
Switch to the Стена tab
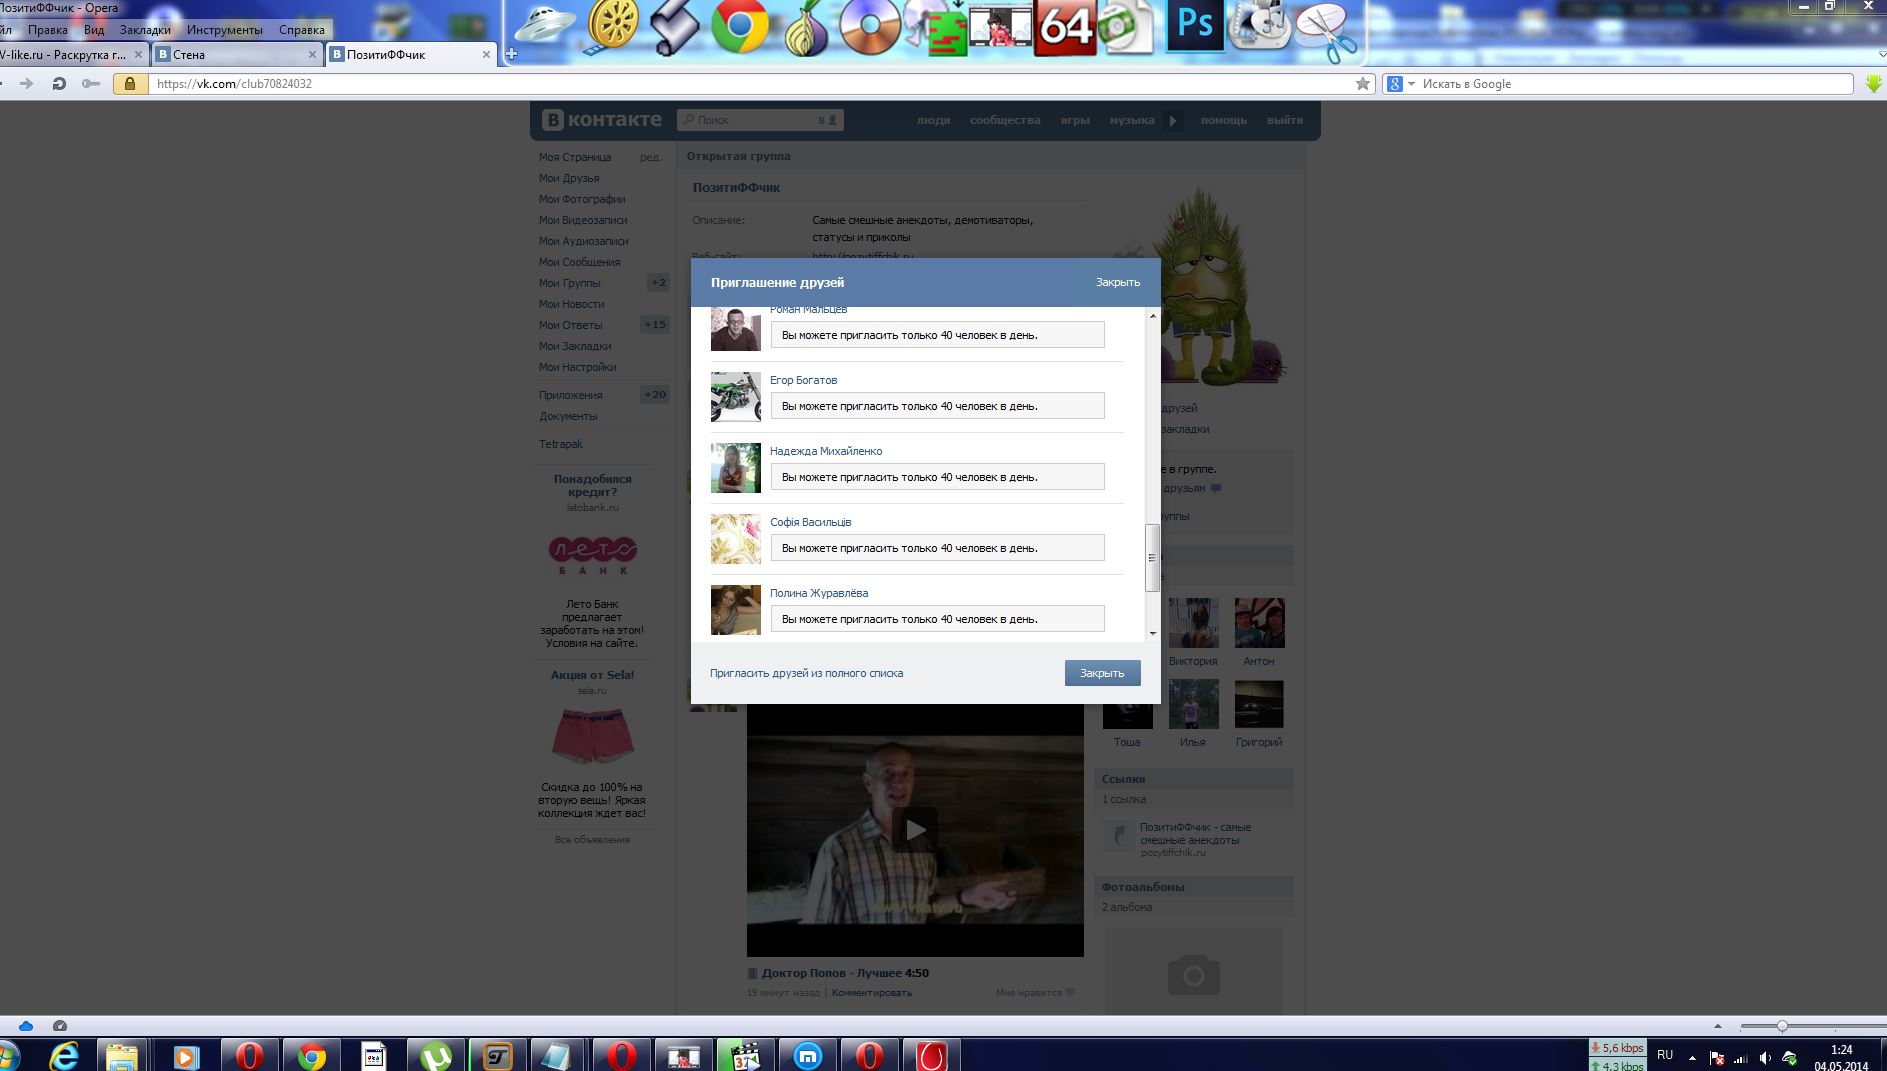(236, 55)
